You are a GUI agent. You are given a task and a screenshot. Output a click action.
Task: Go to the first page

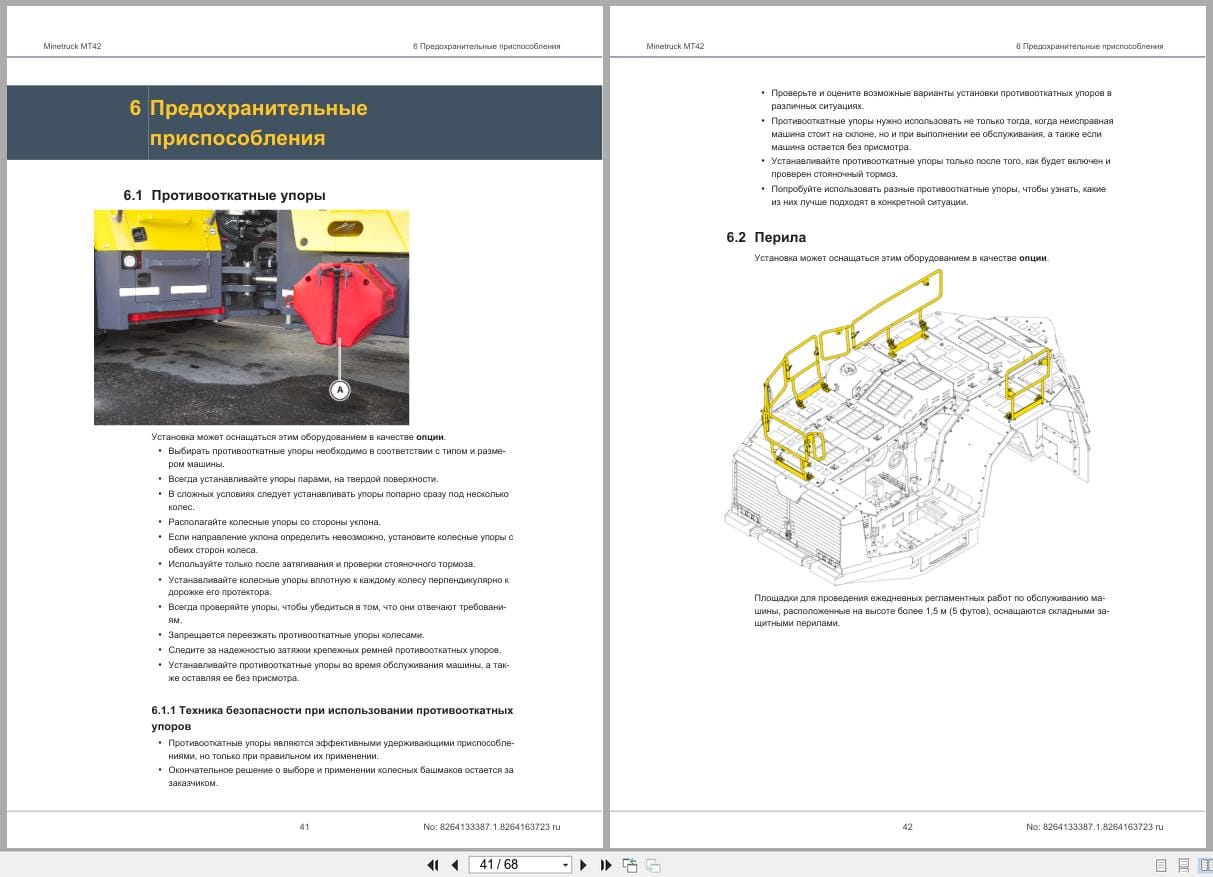click(x=433, y=865)
